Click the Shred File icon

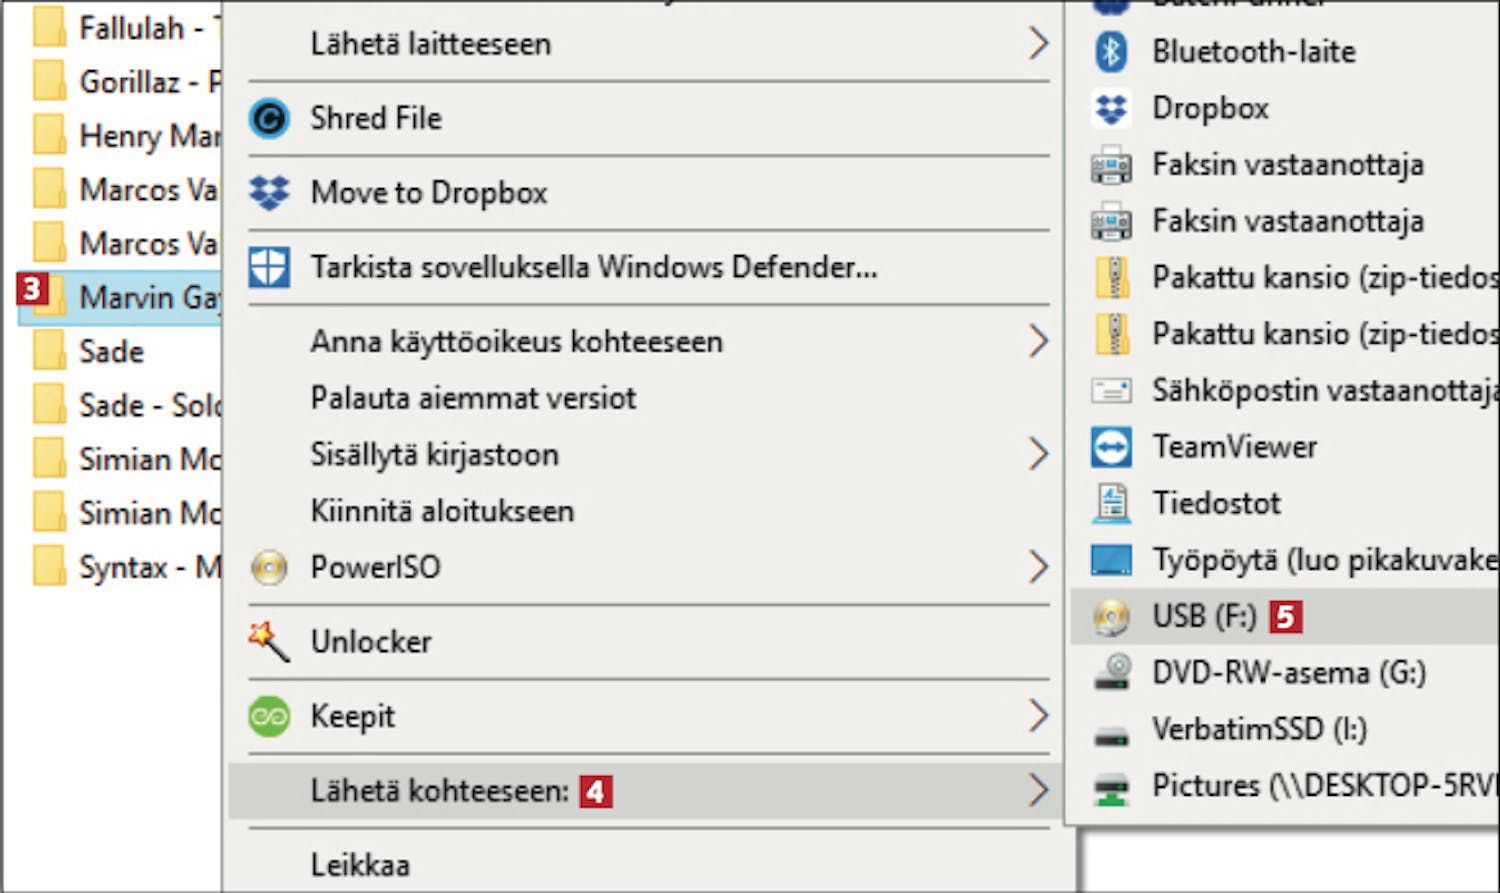tap(269, 119)
